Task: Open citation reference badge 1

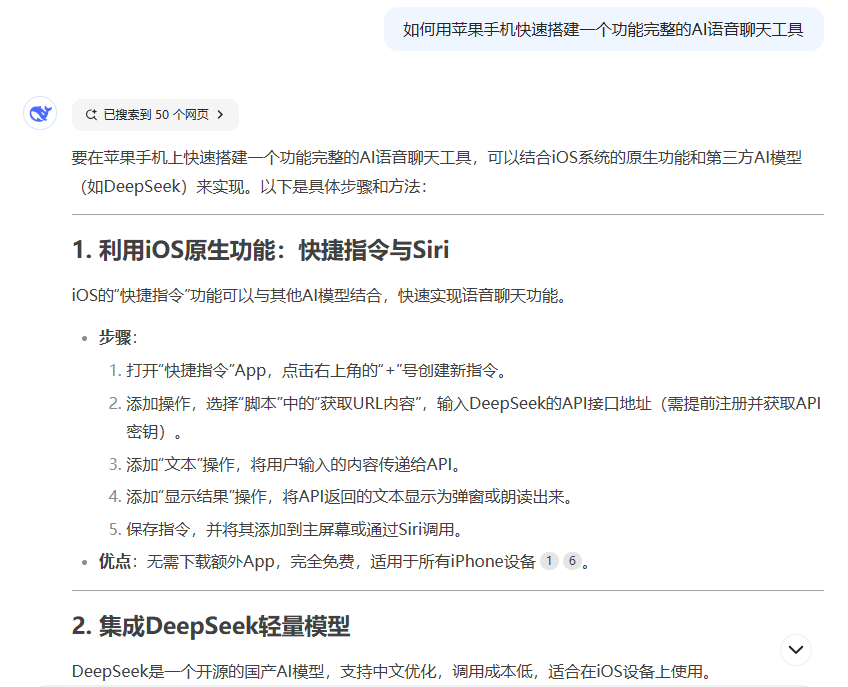Action: pos(549,561)
